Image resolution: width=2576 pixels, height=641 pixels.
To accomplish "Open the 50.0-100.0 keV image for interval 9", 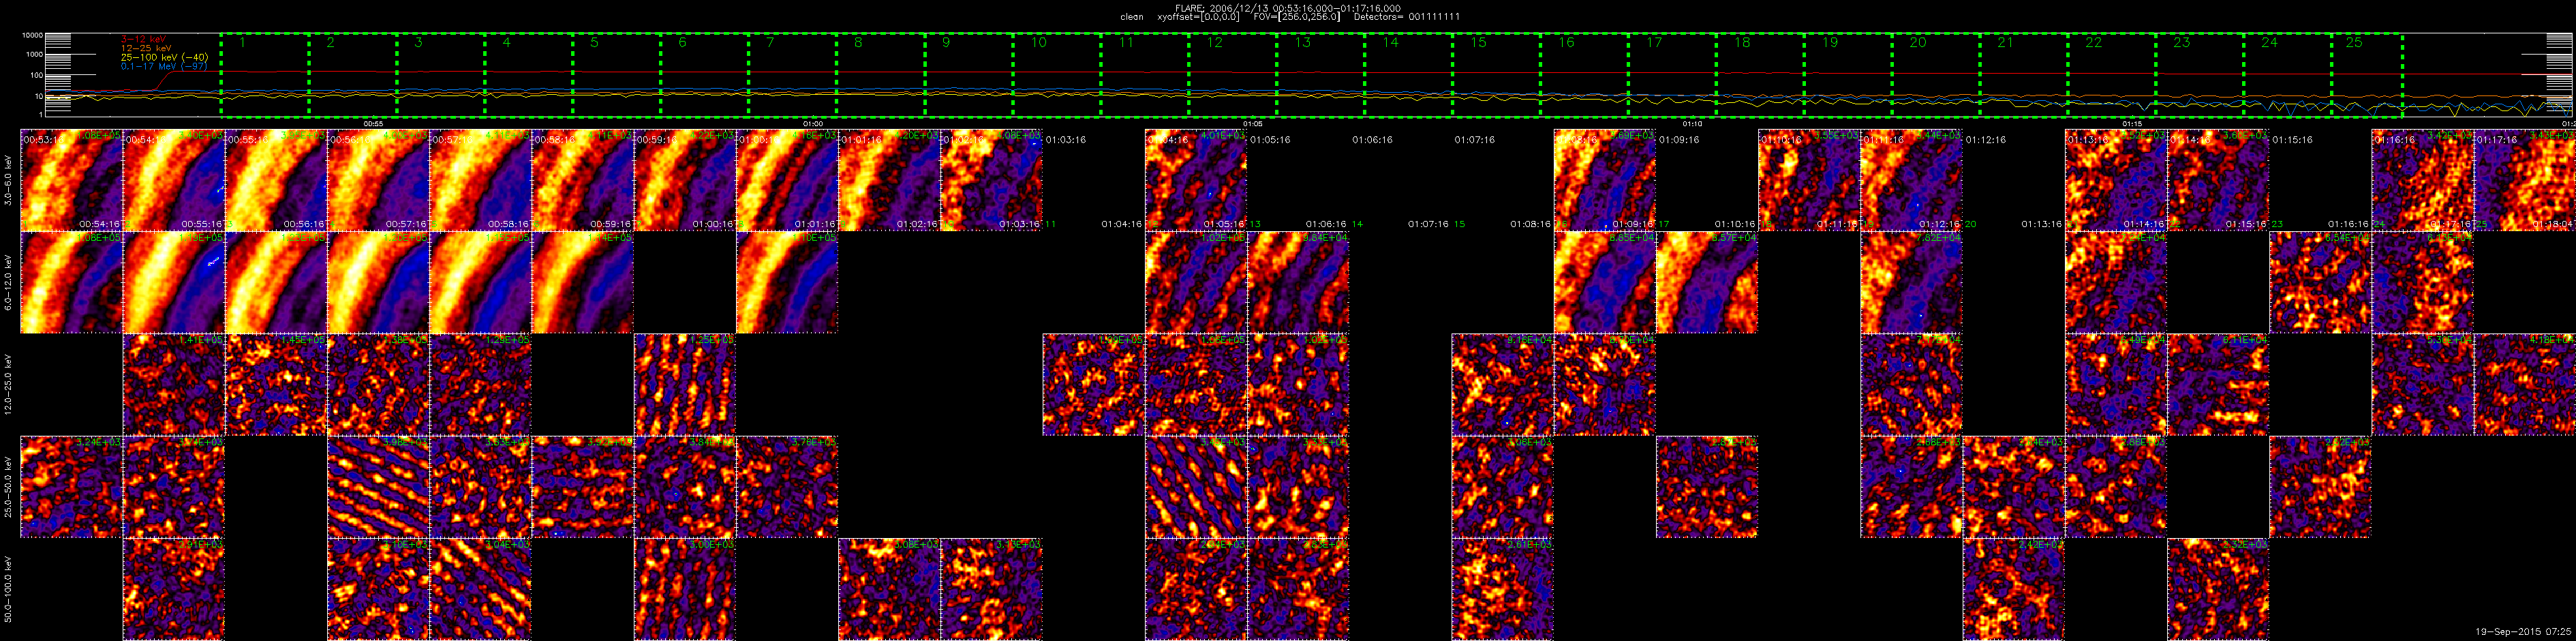I will click(889, 590).
